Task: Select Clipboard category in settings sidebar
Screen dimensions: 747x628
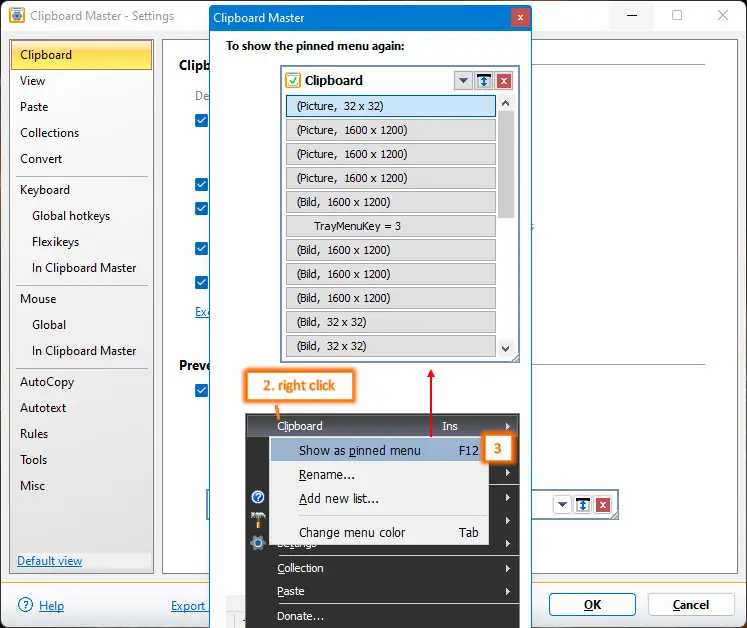Action: click(x=81, y=55)
